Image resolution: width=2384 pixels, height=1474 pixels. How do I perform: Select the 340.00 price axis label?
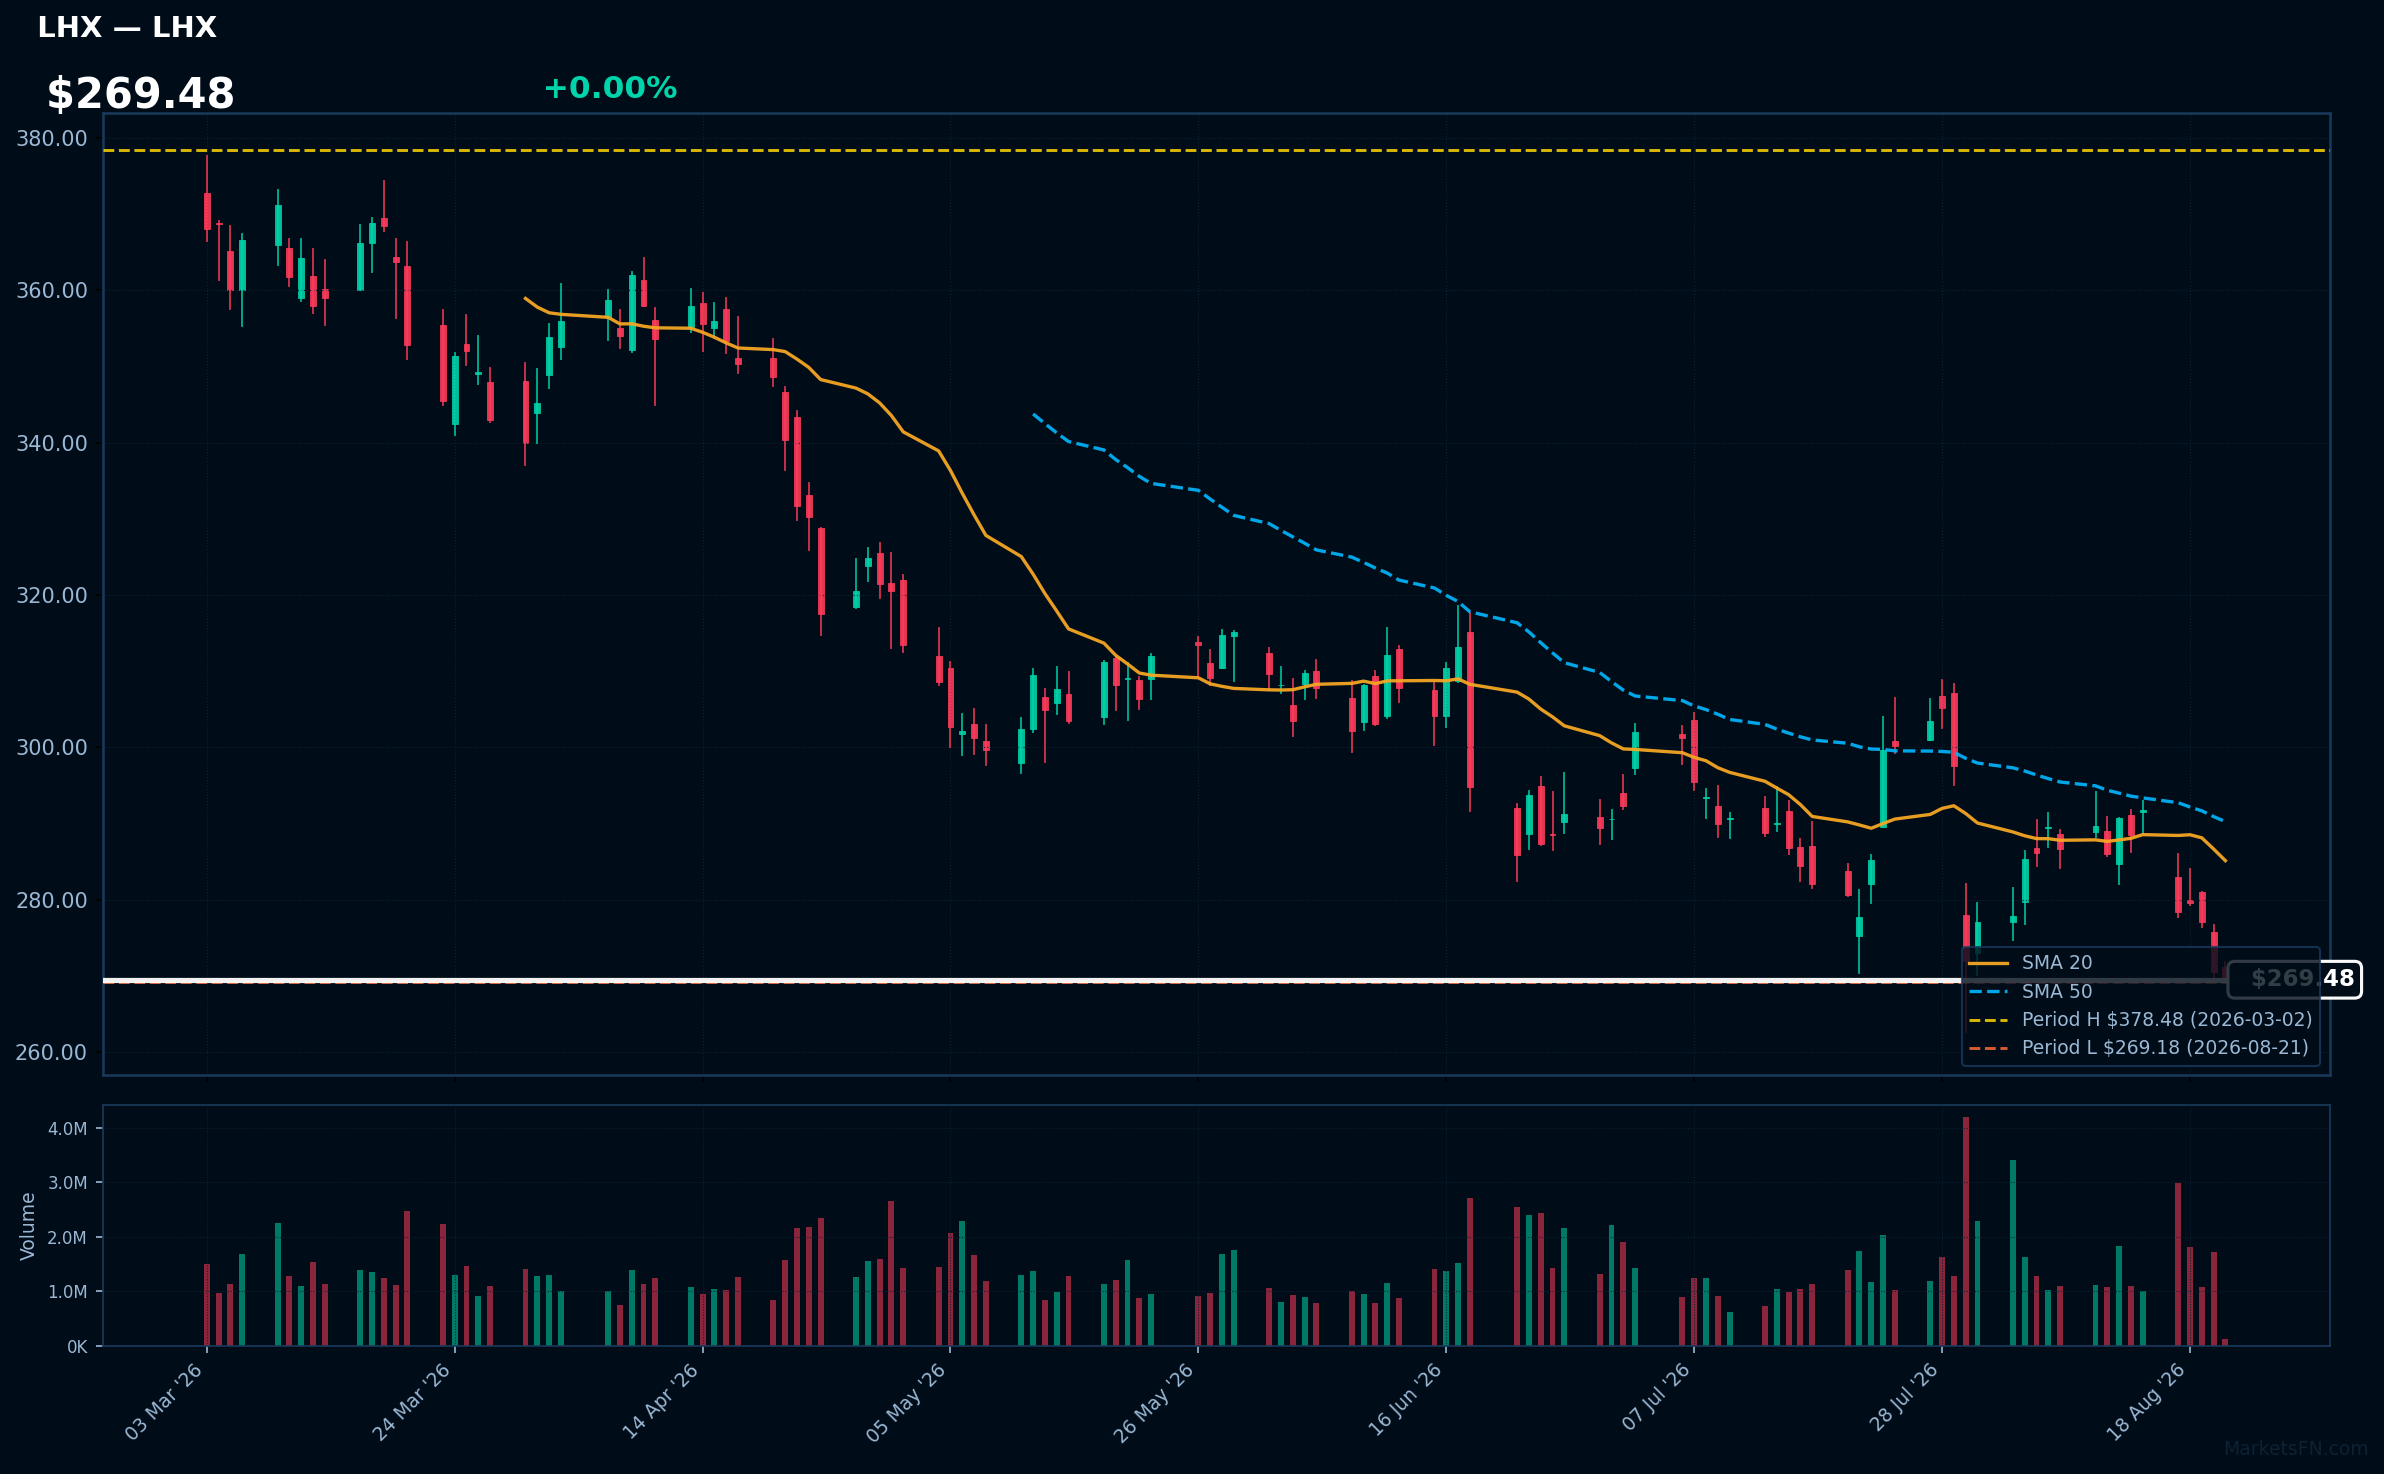[x=52, y=443]
